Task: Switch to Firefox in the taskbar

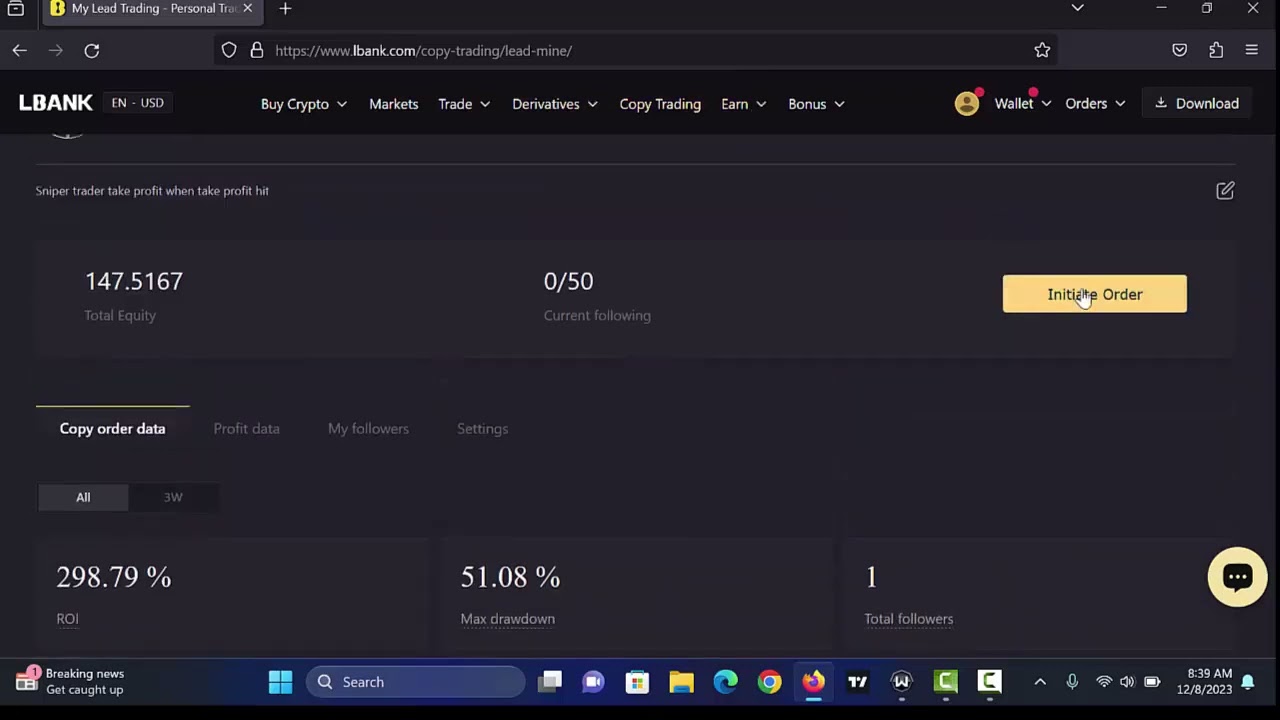Action: click(x=813, y=682)
